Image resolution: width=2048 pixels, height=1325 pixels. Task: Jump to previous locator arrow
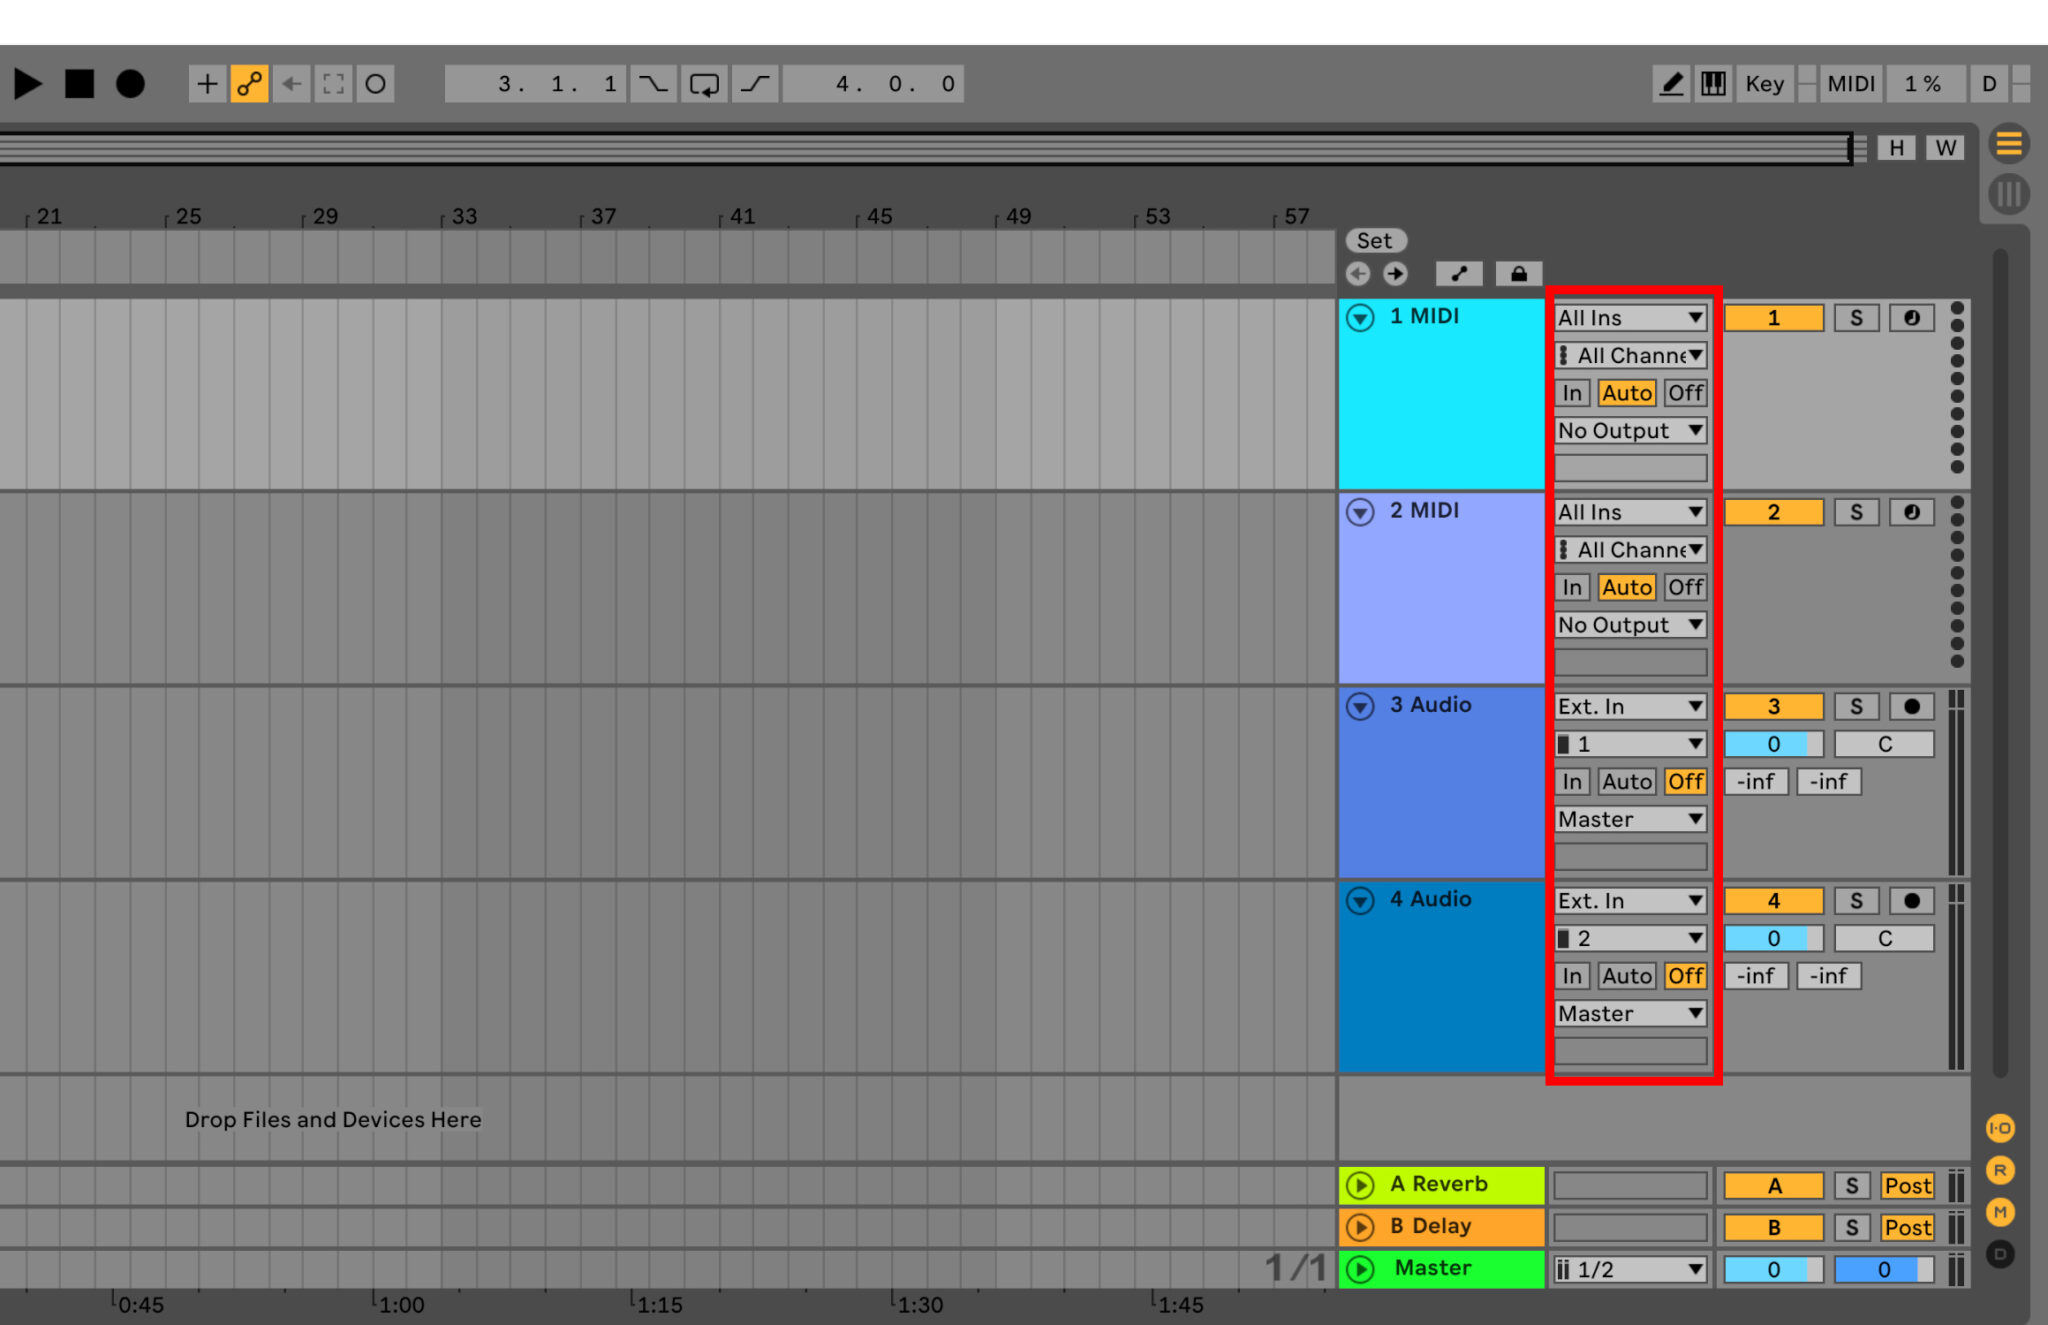(1358, 273)
